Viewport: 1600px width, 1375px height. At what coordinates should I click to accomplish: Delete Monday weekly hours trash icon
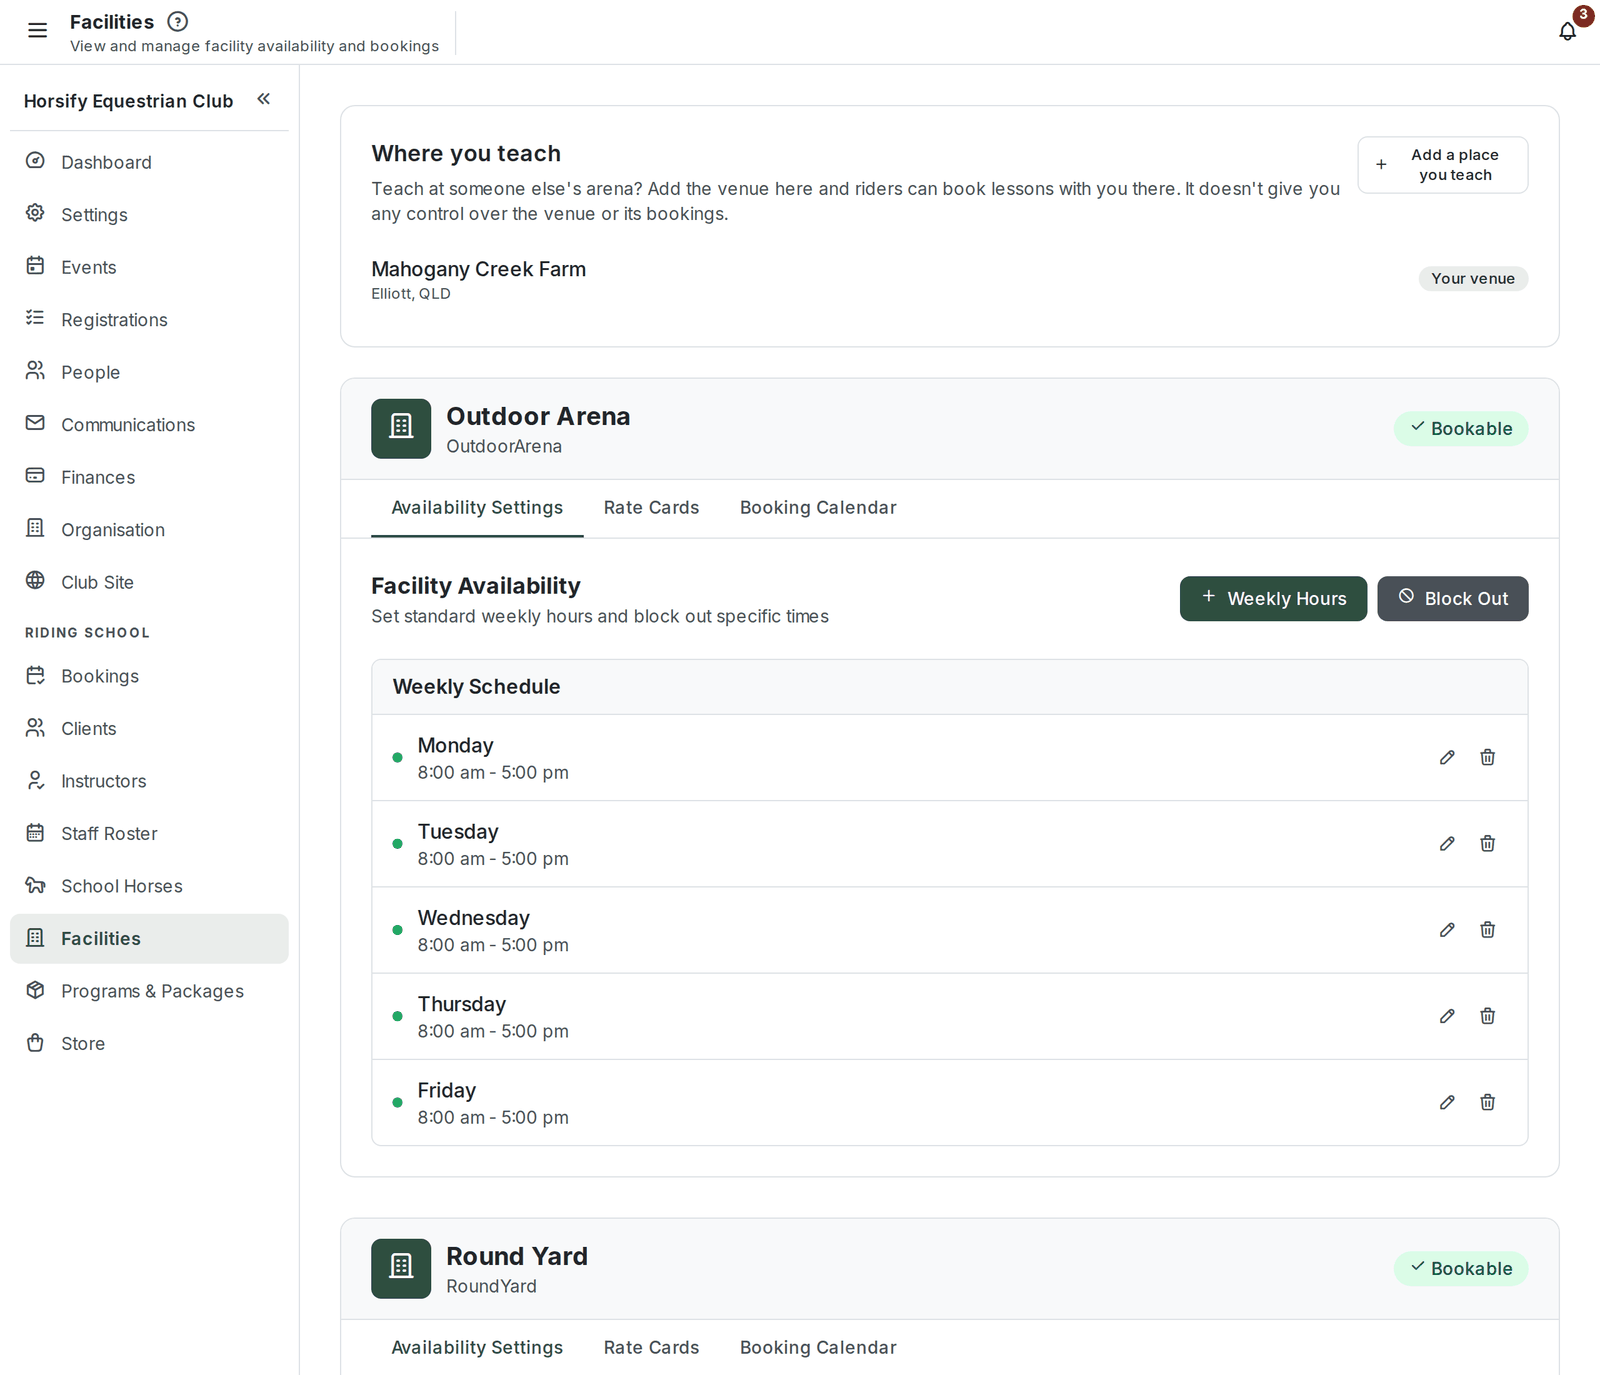click(1487, 757)
